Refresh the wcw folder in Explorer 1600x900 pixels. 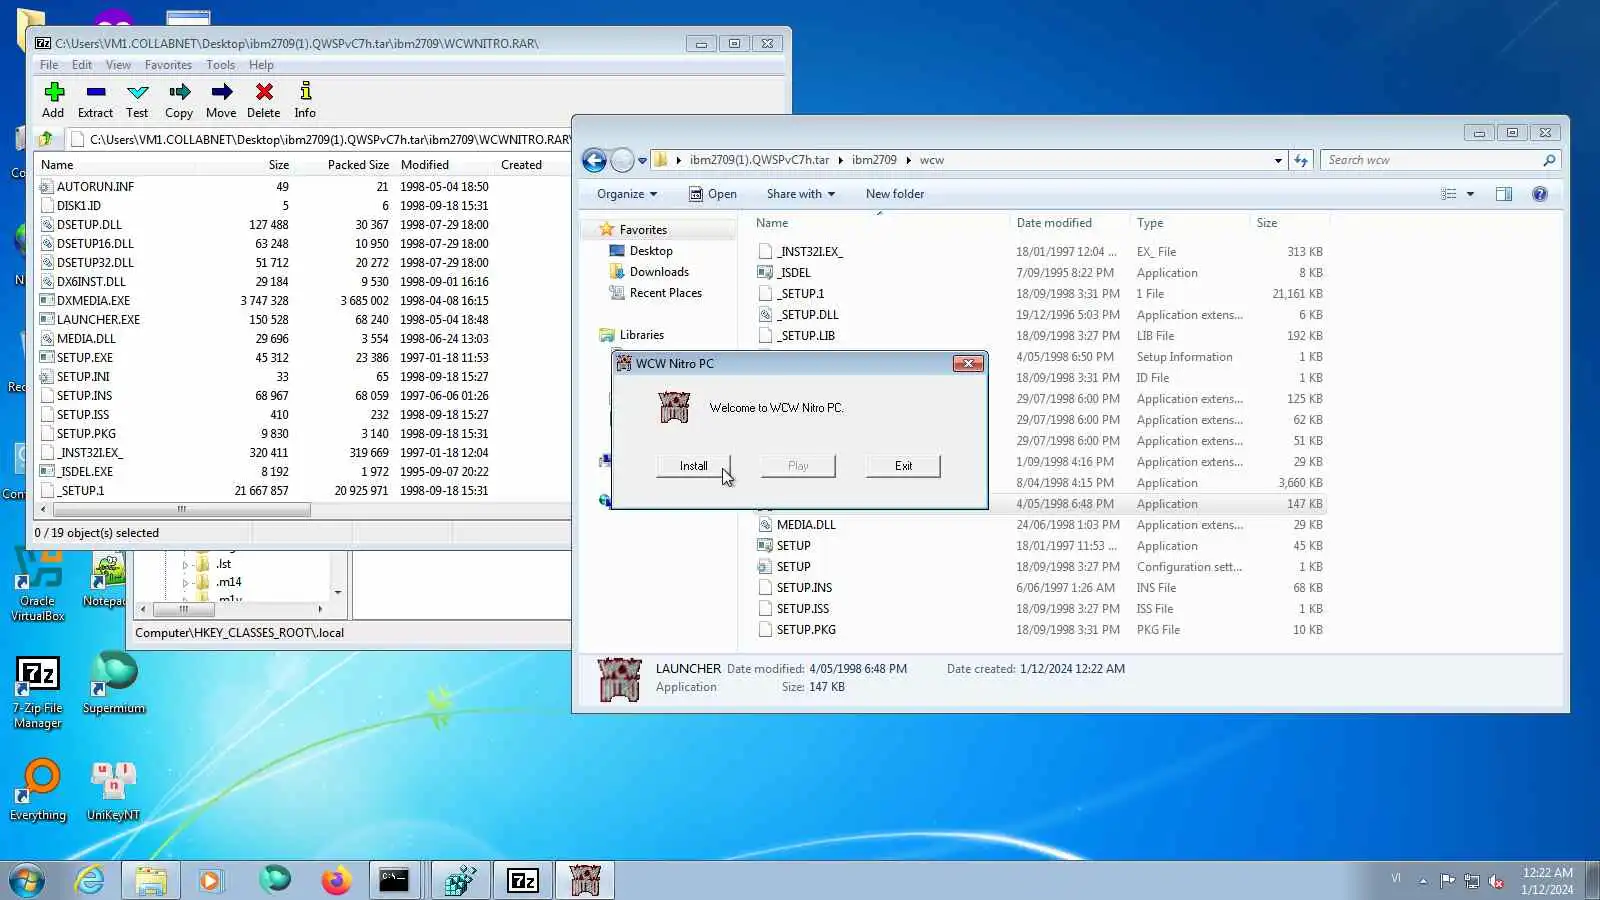click(x=1301, y=160)
